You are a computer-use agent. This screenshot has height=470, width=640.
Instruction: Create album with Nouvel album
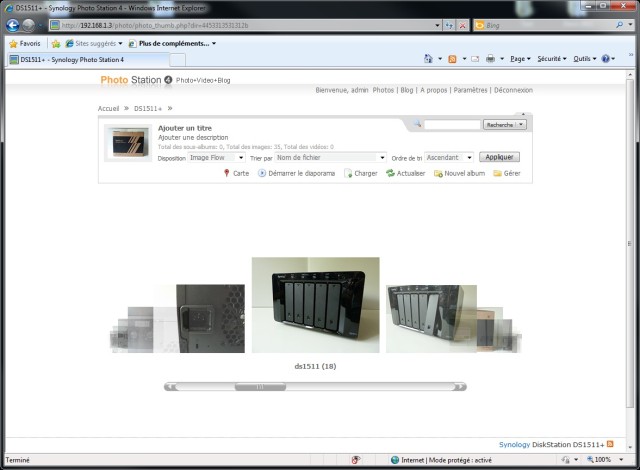click(460, 173)
